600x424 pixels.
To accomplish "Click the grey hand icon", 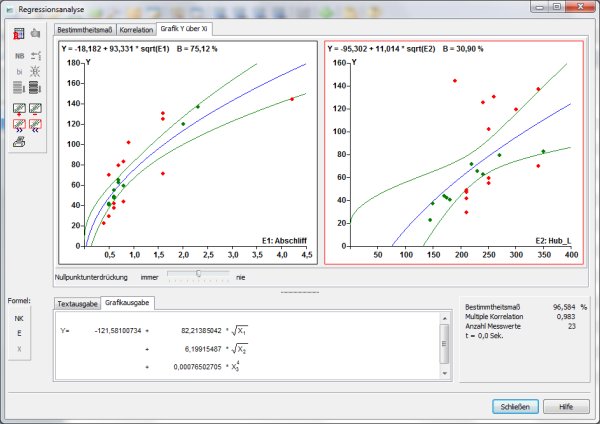I will click(36, 33).
